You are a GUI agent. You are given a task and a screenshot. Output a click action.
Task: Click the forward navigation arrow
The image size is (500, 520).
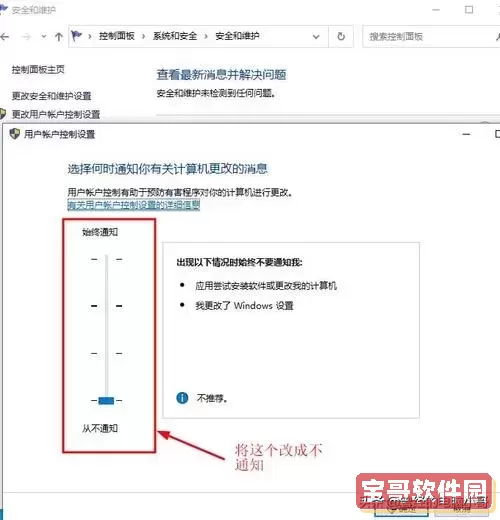(x=26, y=36)
